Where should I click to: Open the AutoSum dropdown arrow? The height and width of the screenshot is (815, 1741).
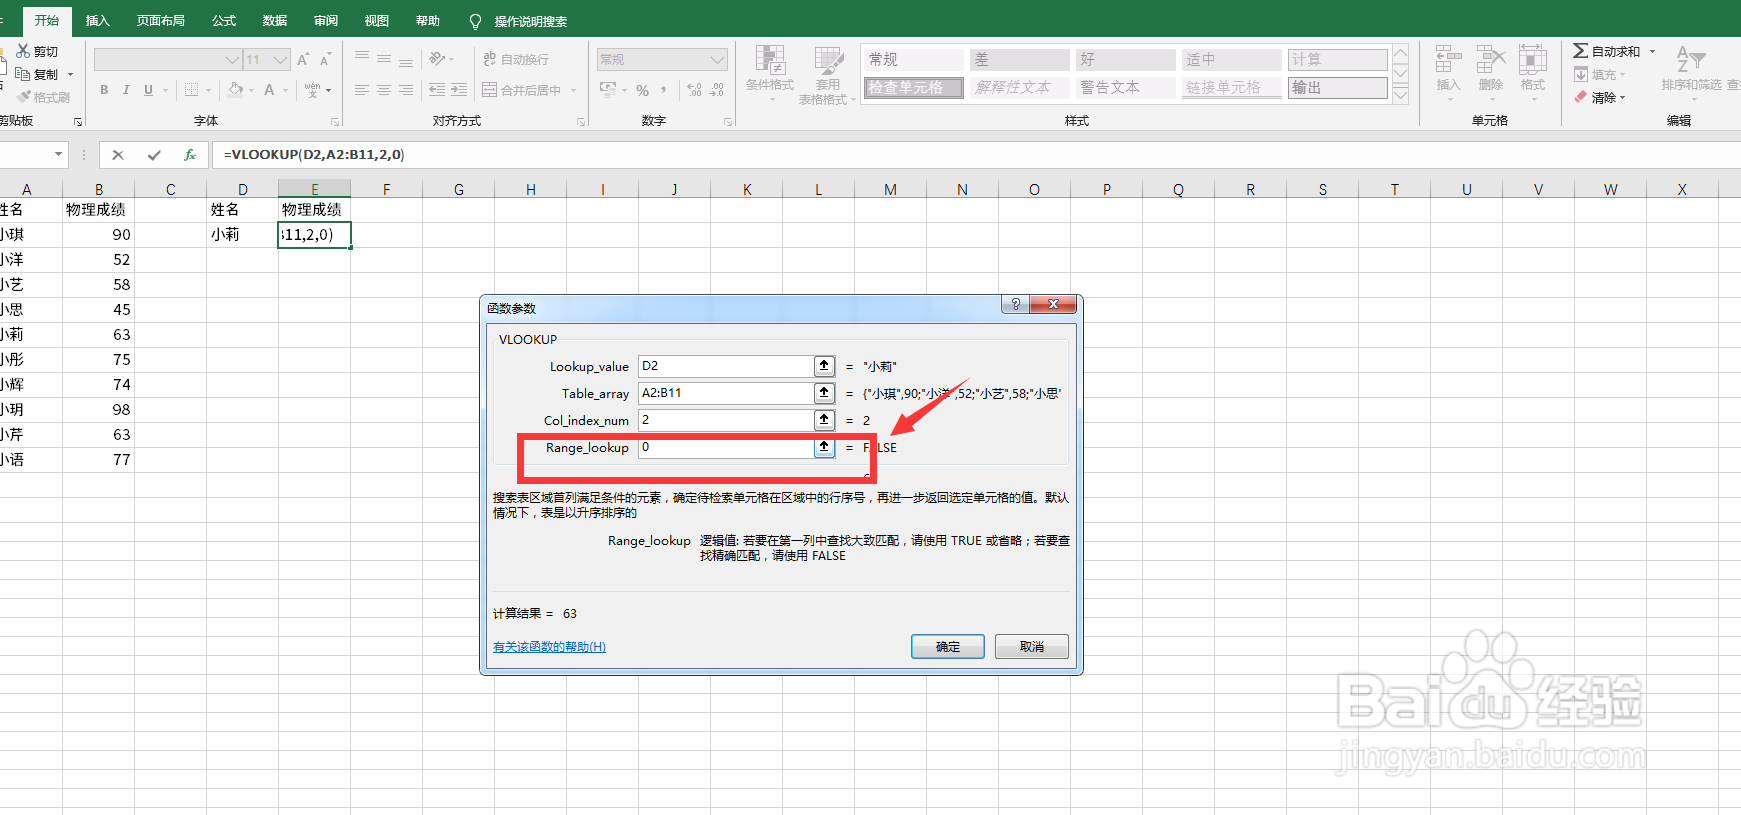1652,51
